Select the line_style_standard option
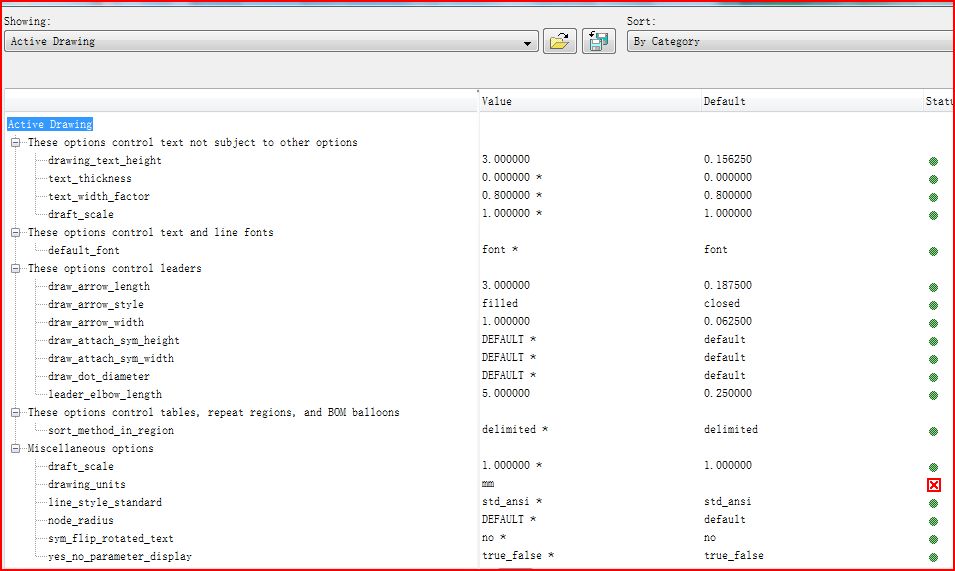The height and width of the screenshot is (571, 955). pyautogui.click(x=105, y=502)
